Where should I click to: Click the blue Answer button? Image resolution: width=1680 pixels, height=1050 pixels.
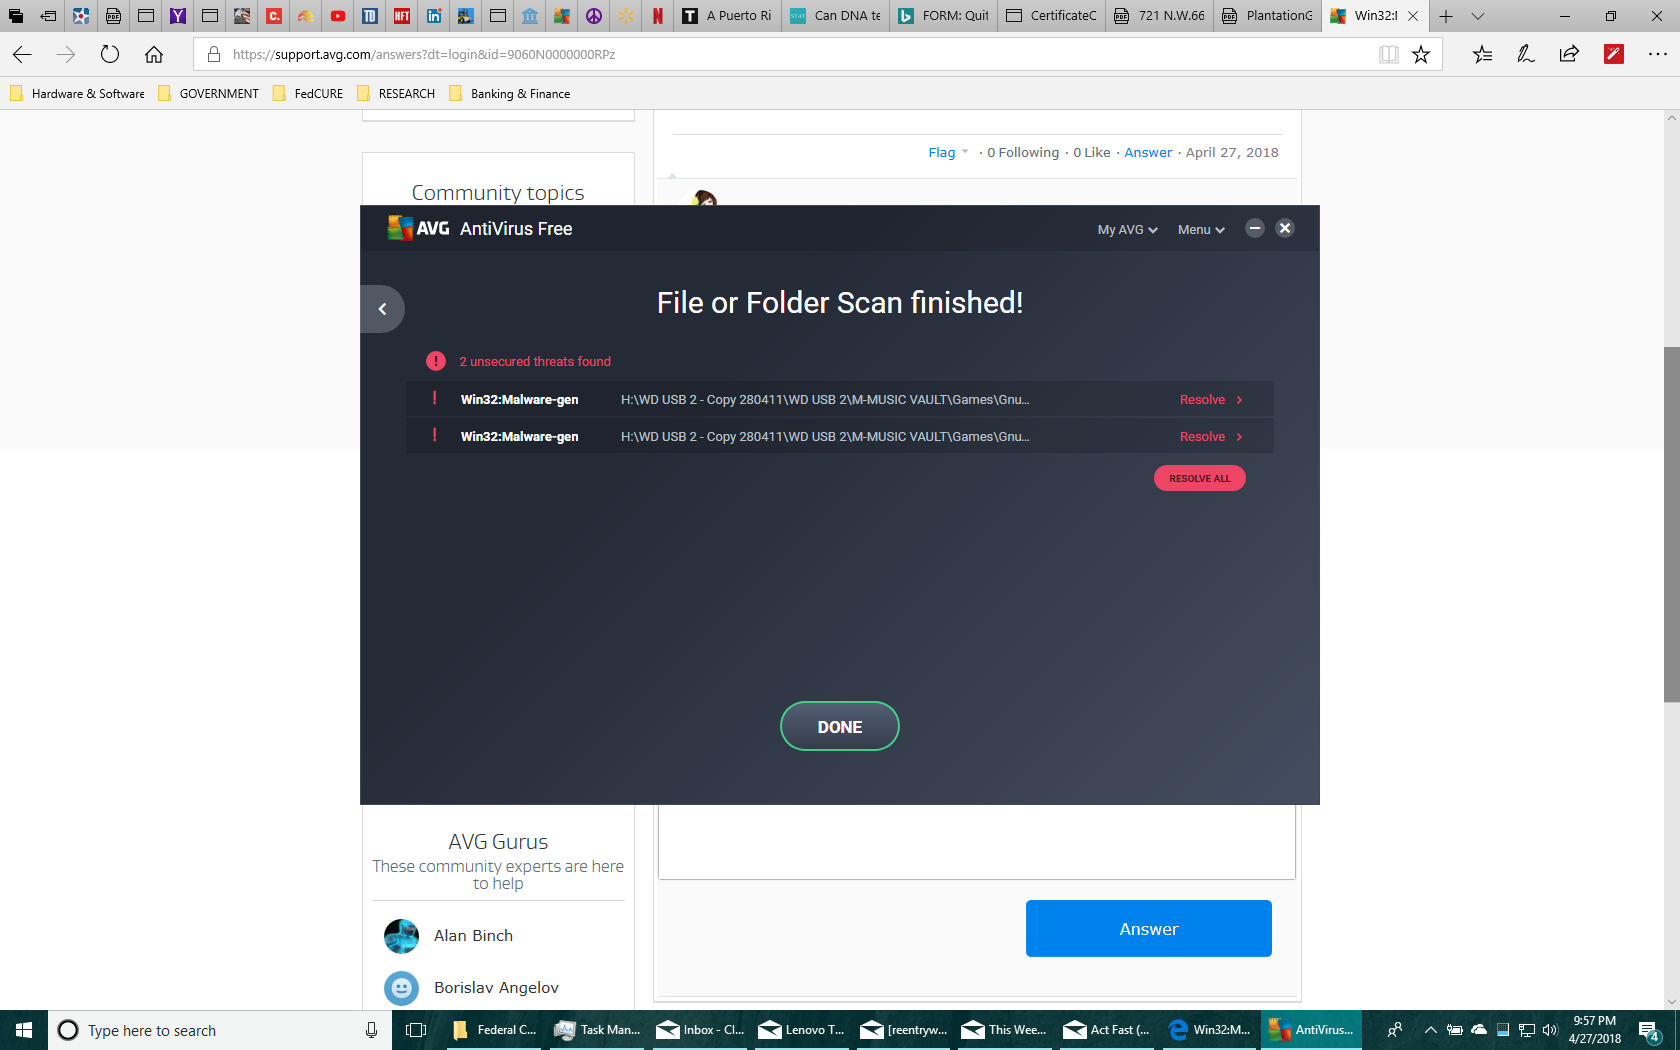1148,929
